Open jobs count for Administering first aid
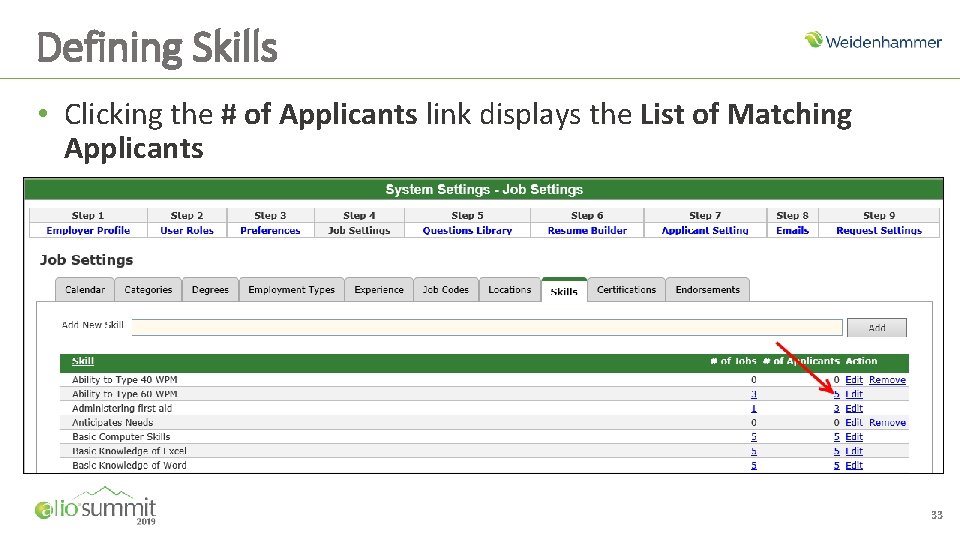 754,408
